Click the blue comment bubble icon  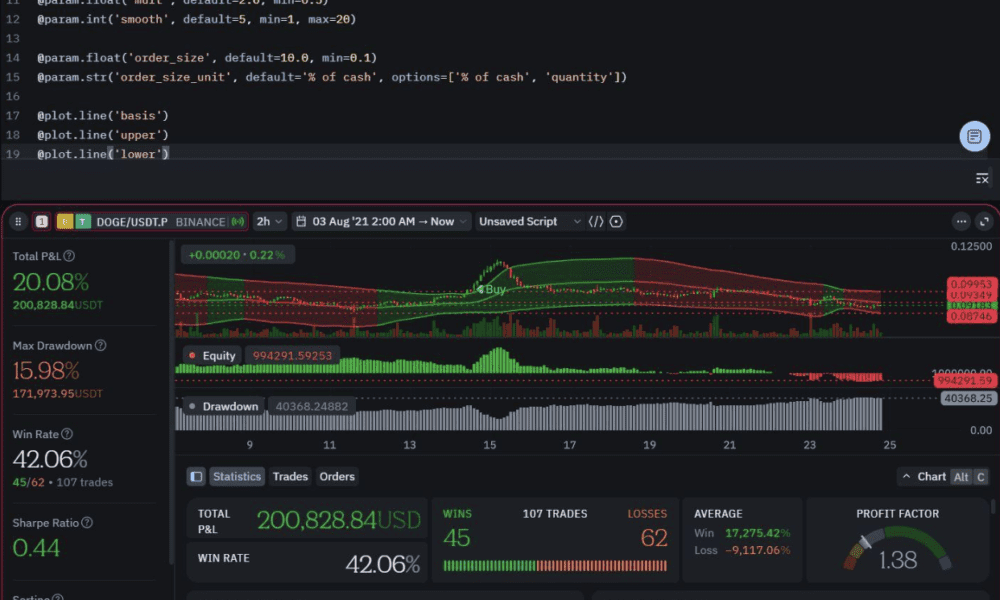pos(974,135)
